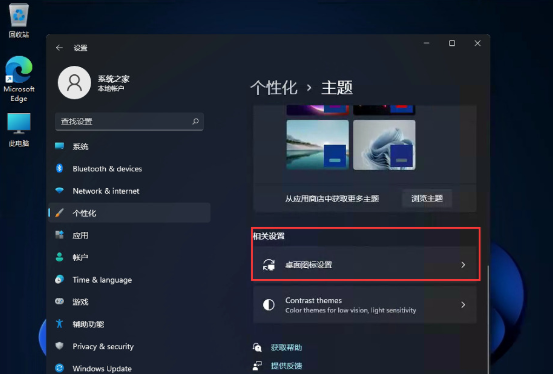Open the Contrast themes row
The image size is (553, 374).
[x=365, y=304]
